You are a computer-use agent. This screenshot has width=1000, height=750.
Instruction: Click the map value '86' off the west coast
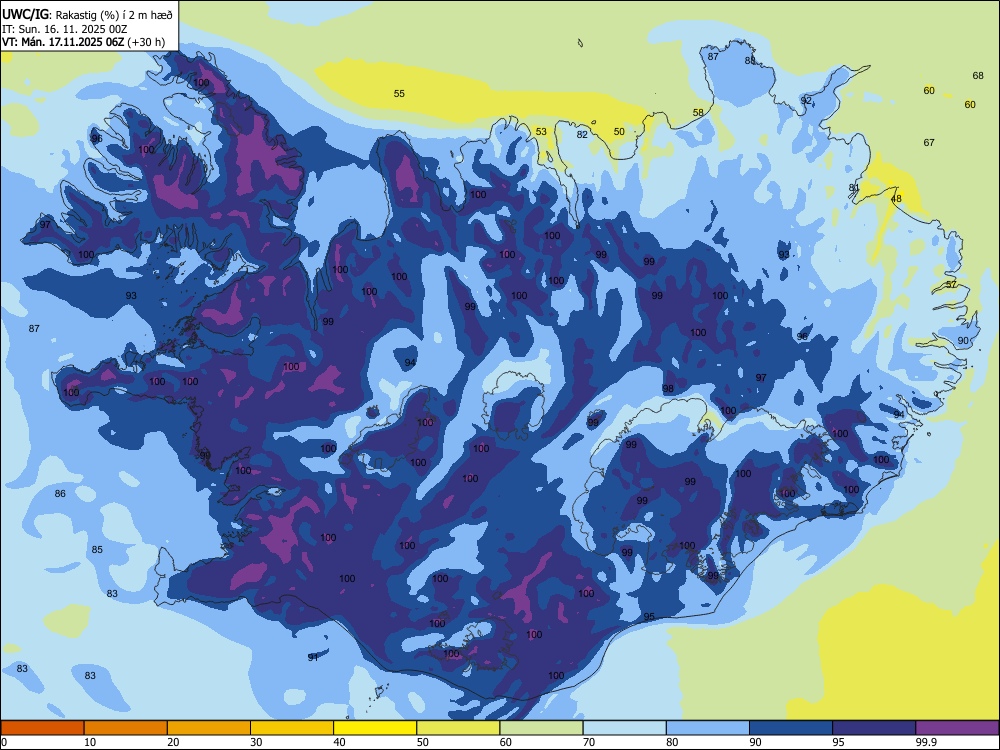click(60, 494)
